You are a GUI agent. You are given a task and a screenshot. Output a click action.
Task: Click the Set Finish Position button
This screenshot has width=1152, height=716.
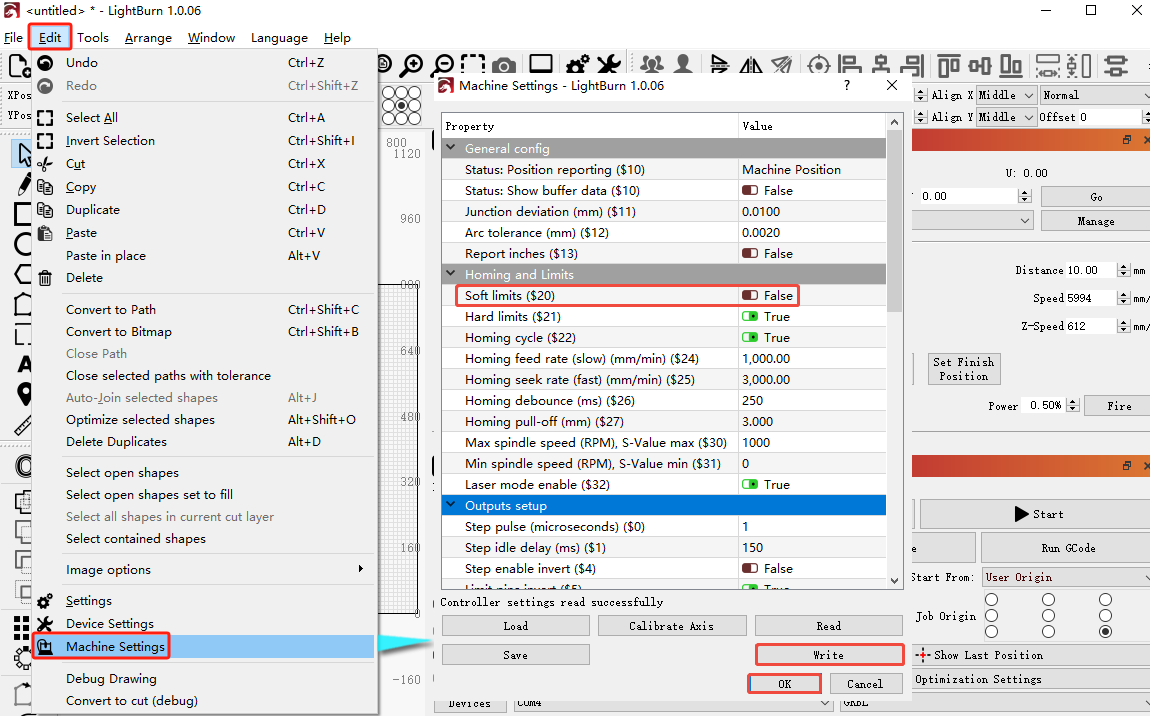point(963,369)
